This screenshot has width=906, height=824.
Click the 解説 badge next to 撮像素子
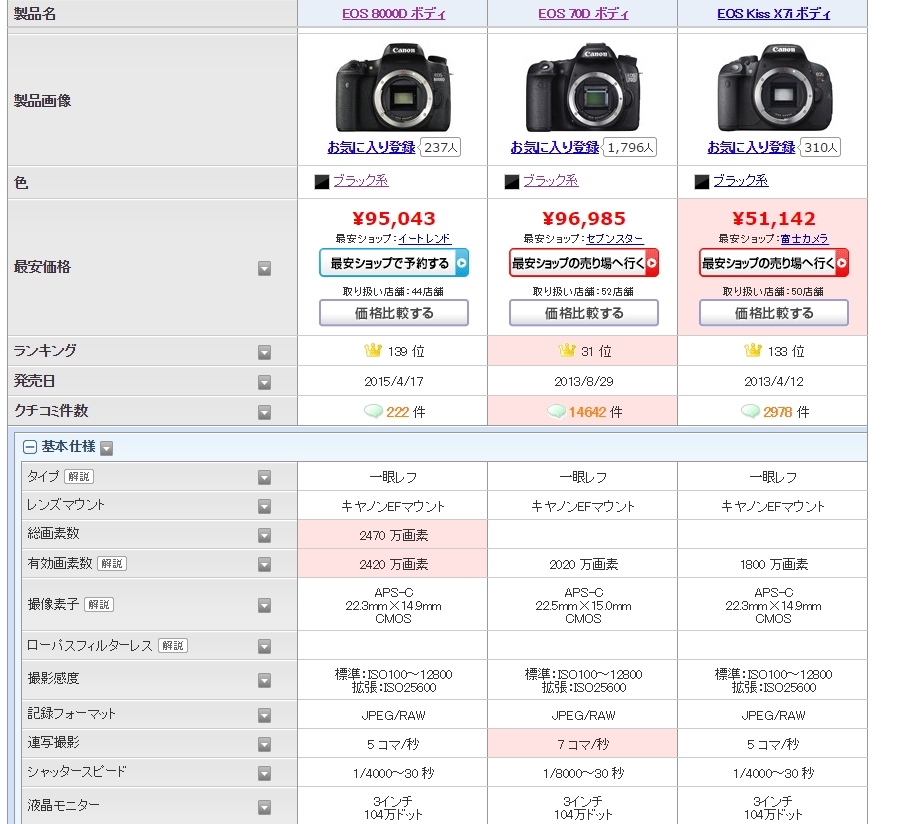[x=99, y=604]
